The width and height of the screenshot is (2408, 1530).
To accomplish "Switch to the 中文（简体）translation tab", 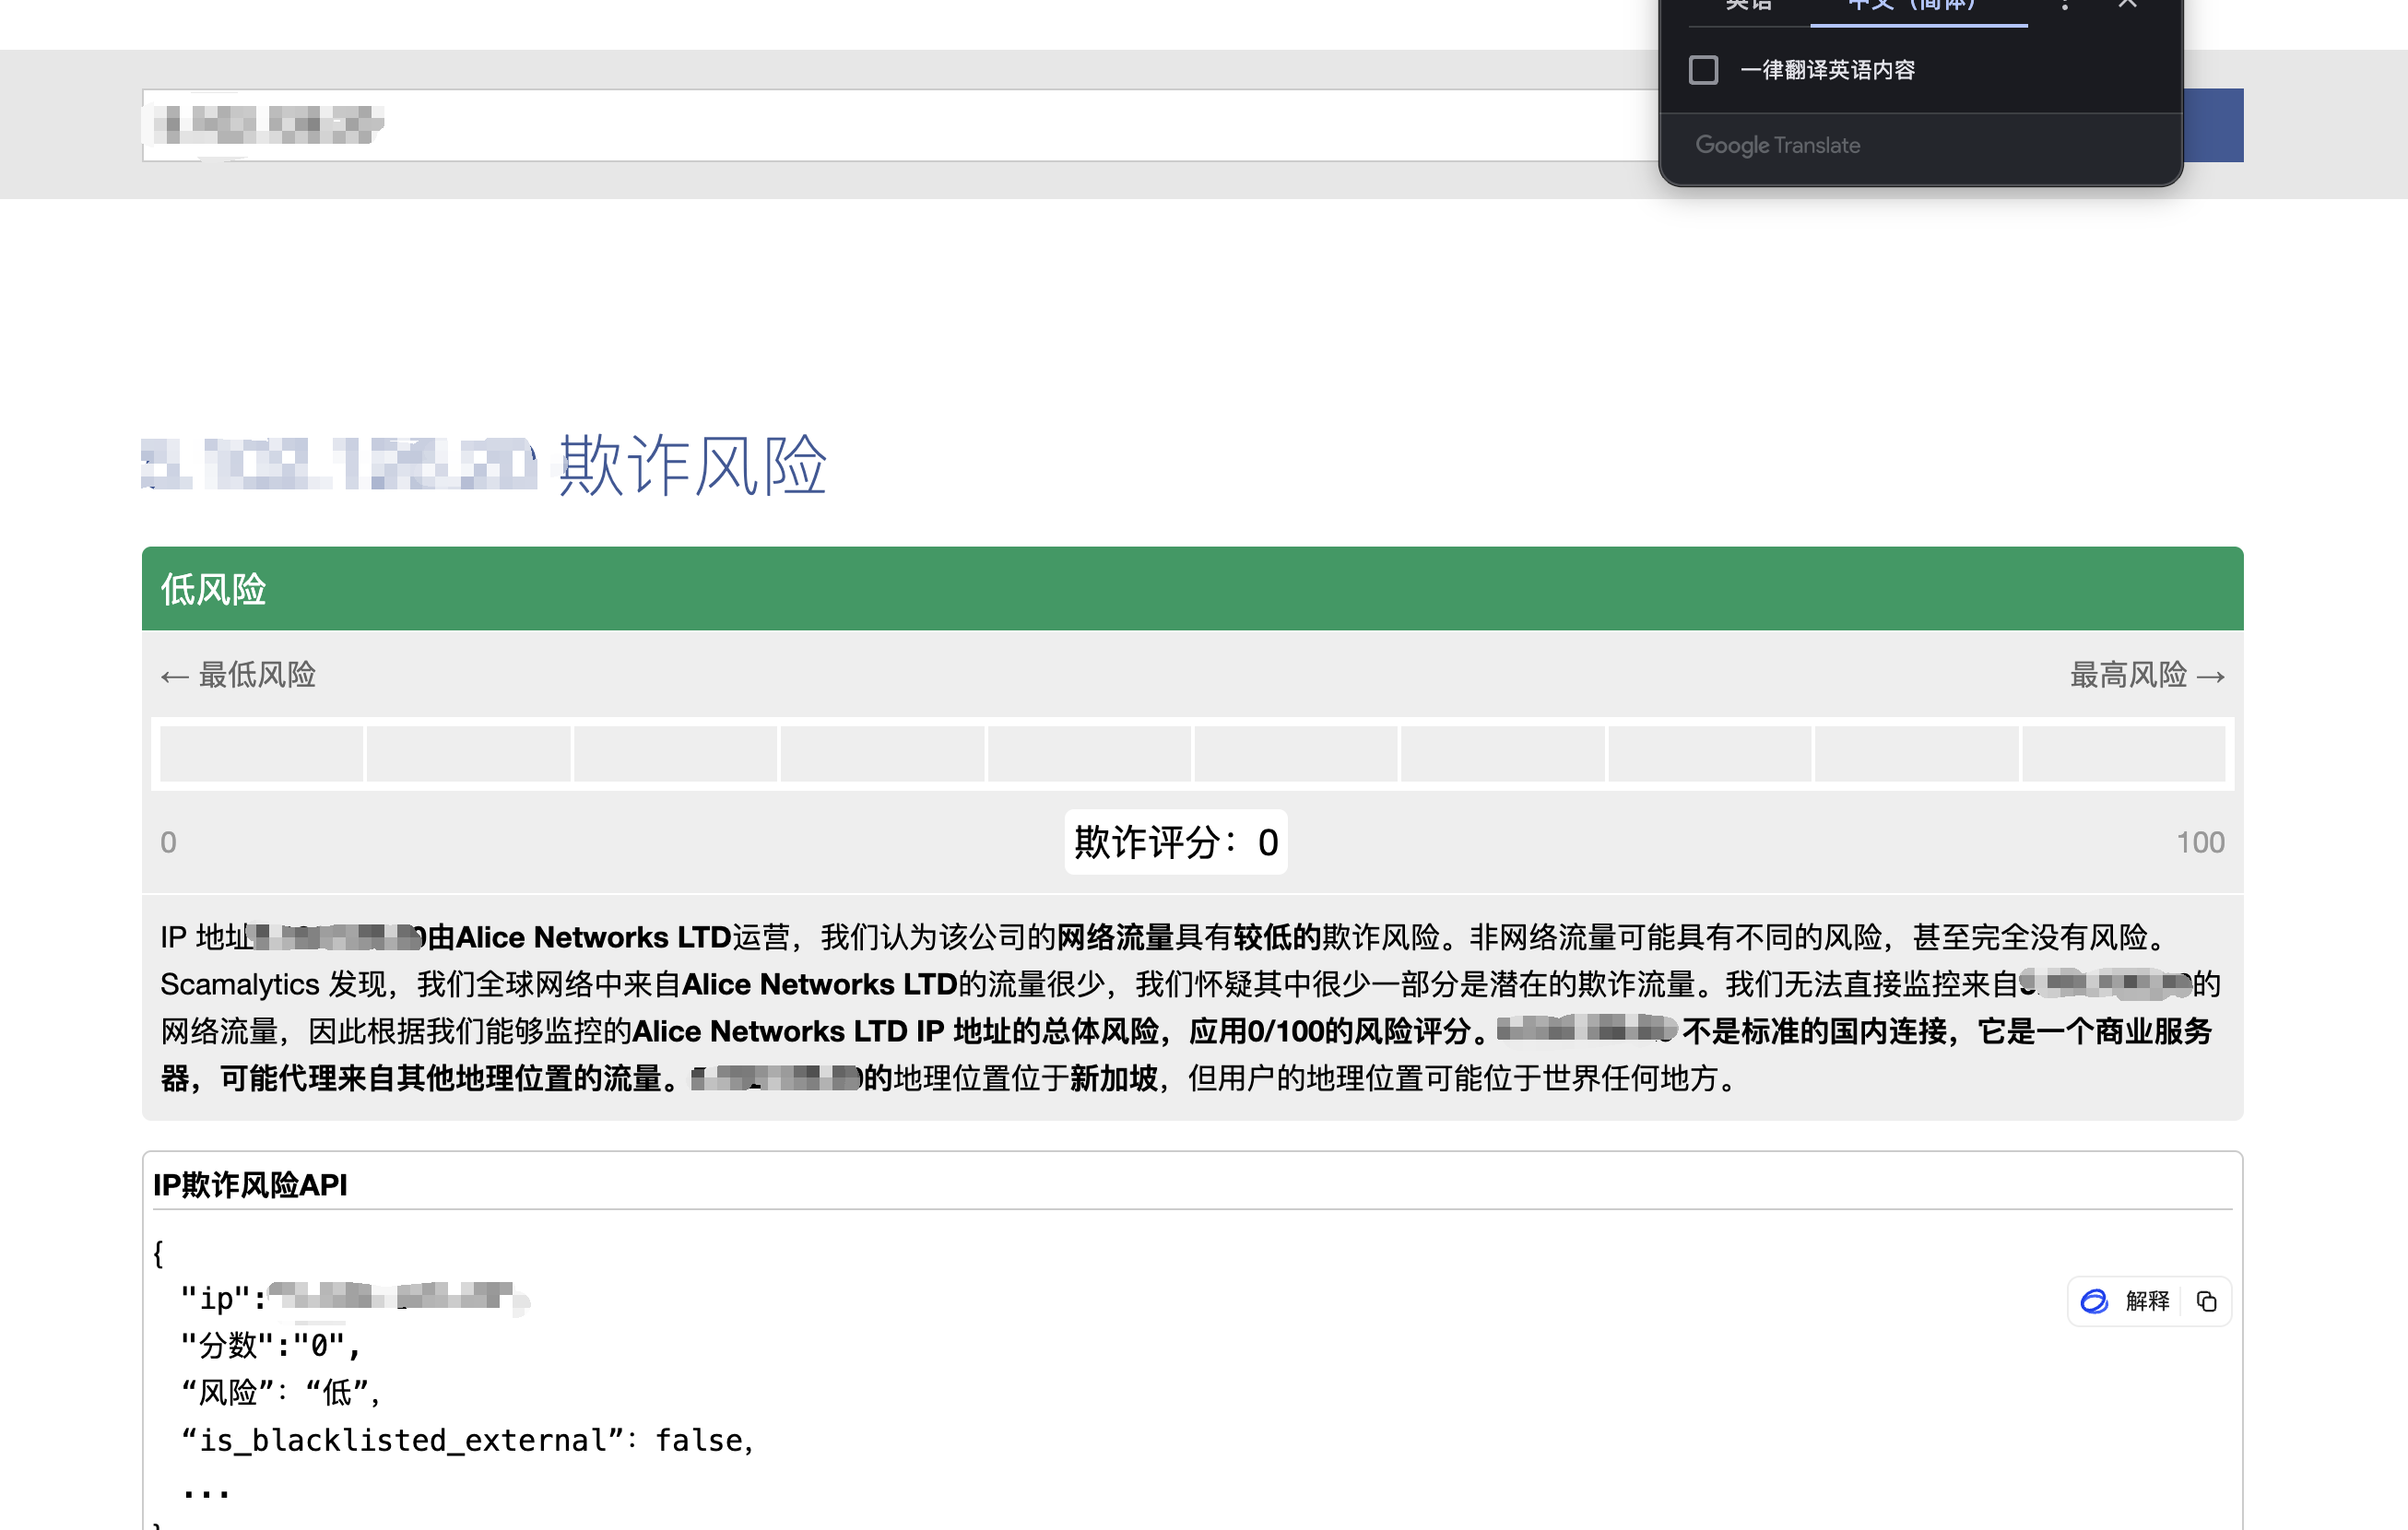I will 1917,6.
